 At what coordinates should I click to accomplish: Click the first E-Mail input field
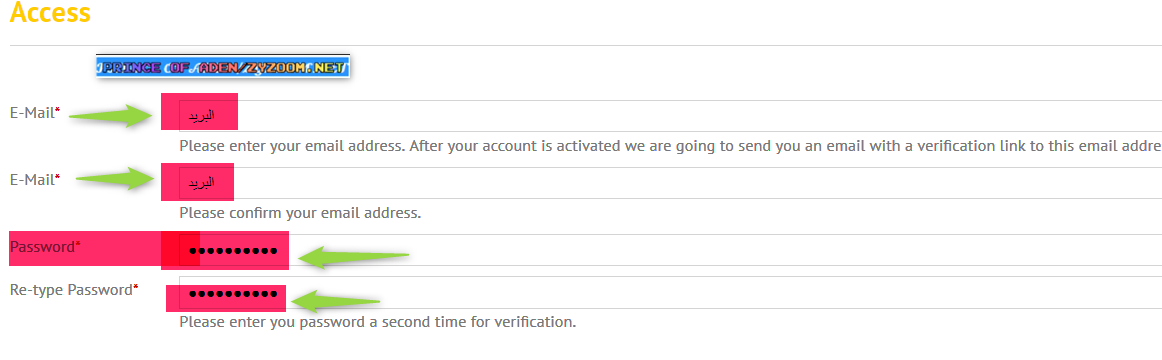tap(671, 116)
